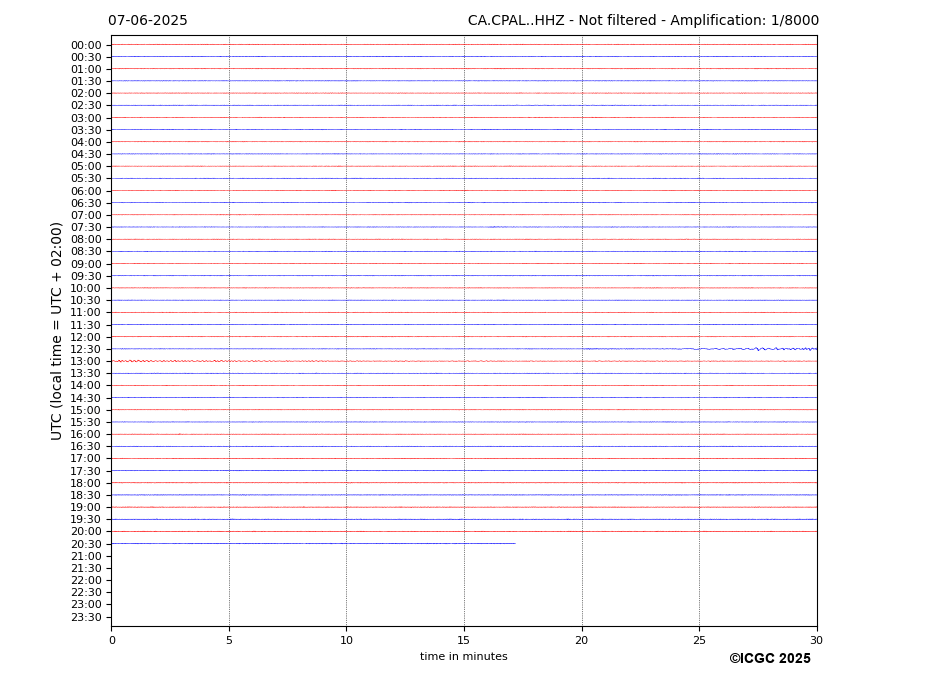The image size is (927, 696).
Task: Click x-axis tick label 25
Action: (699, 640)
